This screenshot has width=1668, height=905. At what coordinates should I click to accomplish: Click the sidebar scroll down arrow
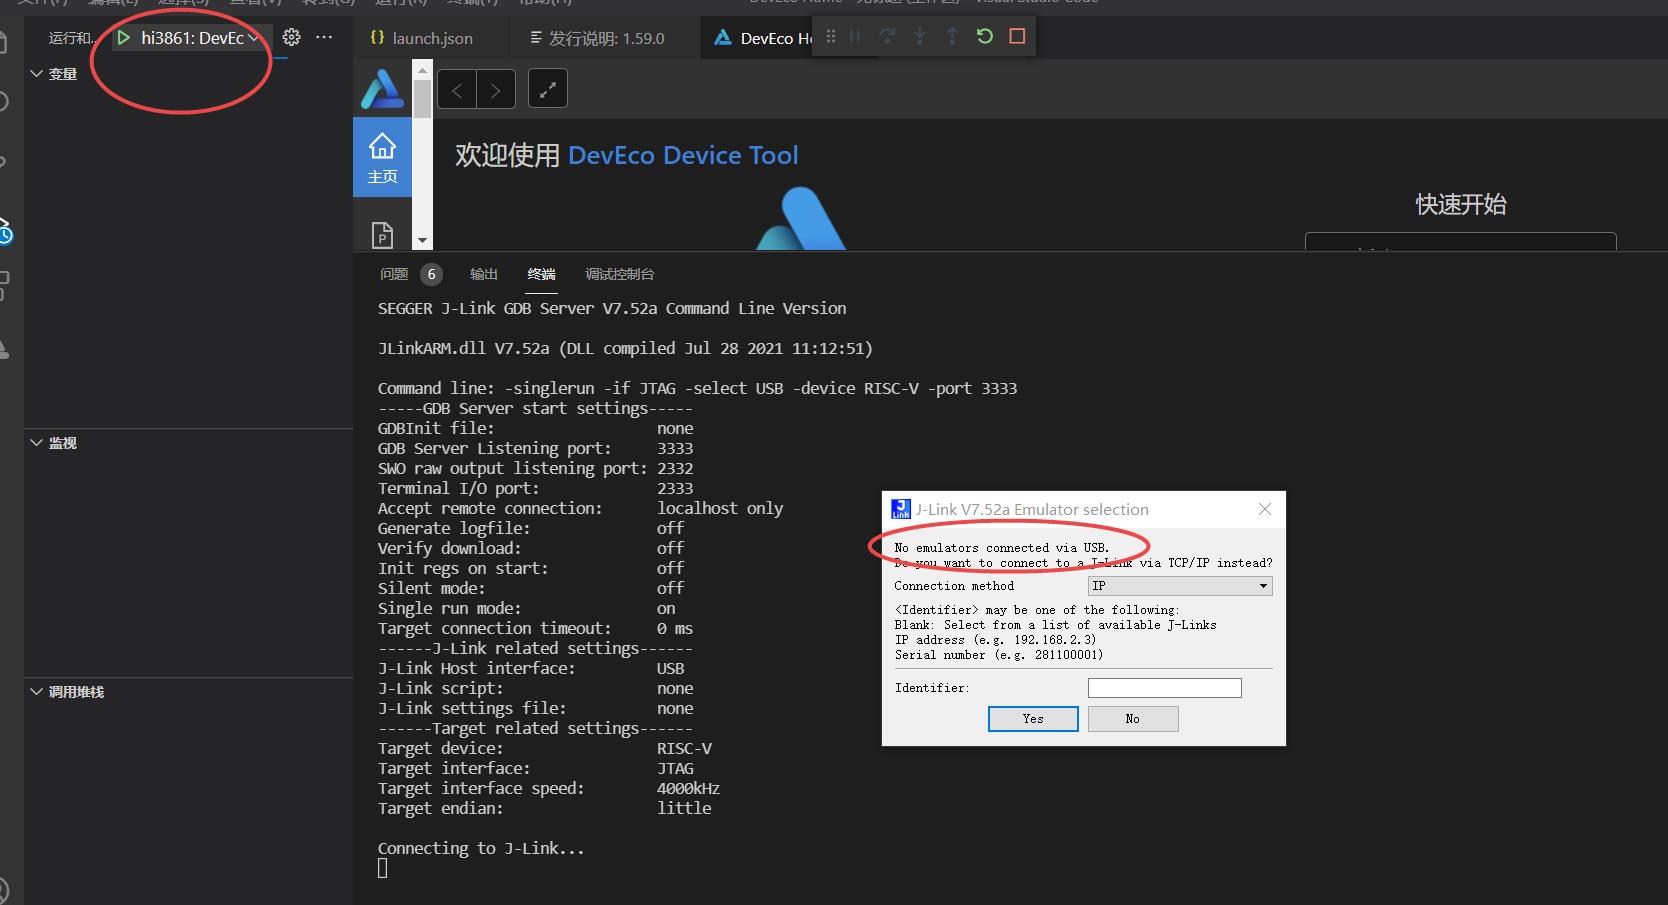click(x=422, y=241)
